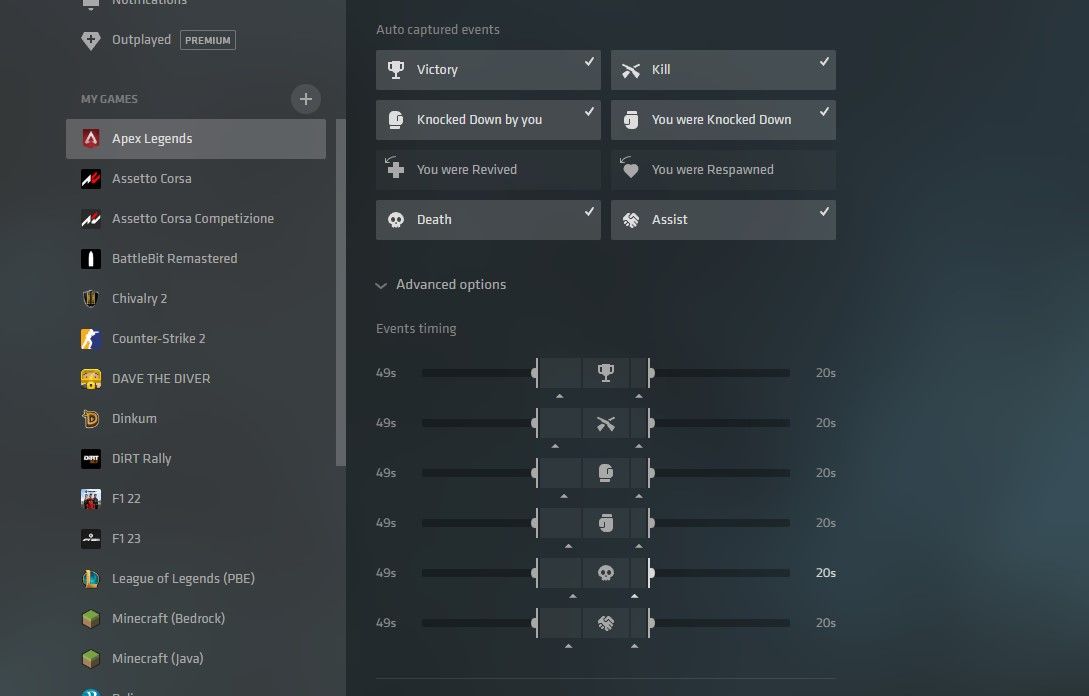Enable the "You were Revived" event
The width and height of the screenshot is (1089, 696).
487,169
